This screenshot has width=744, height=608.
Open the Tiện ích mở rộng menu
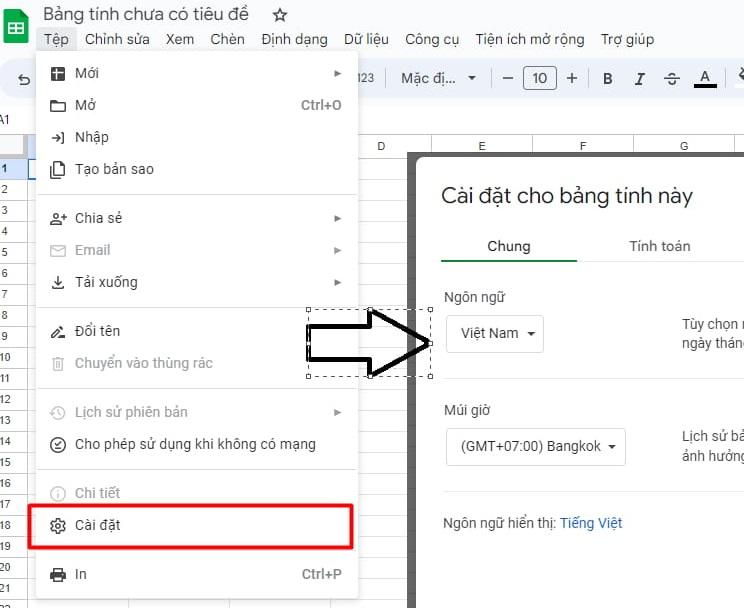(x=530, y=39)
